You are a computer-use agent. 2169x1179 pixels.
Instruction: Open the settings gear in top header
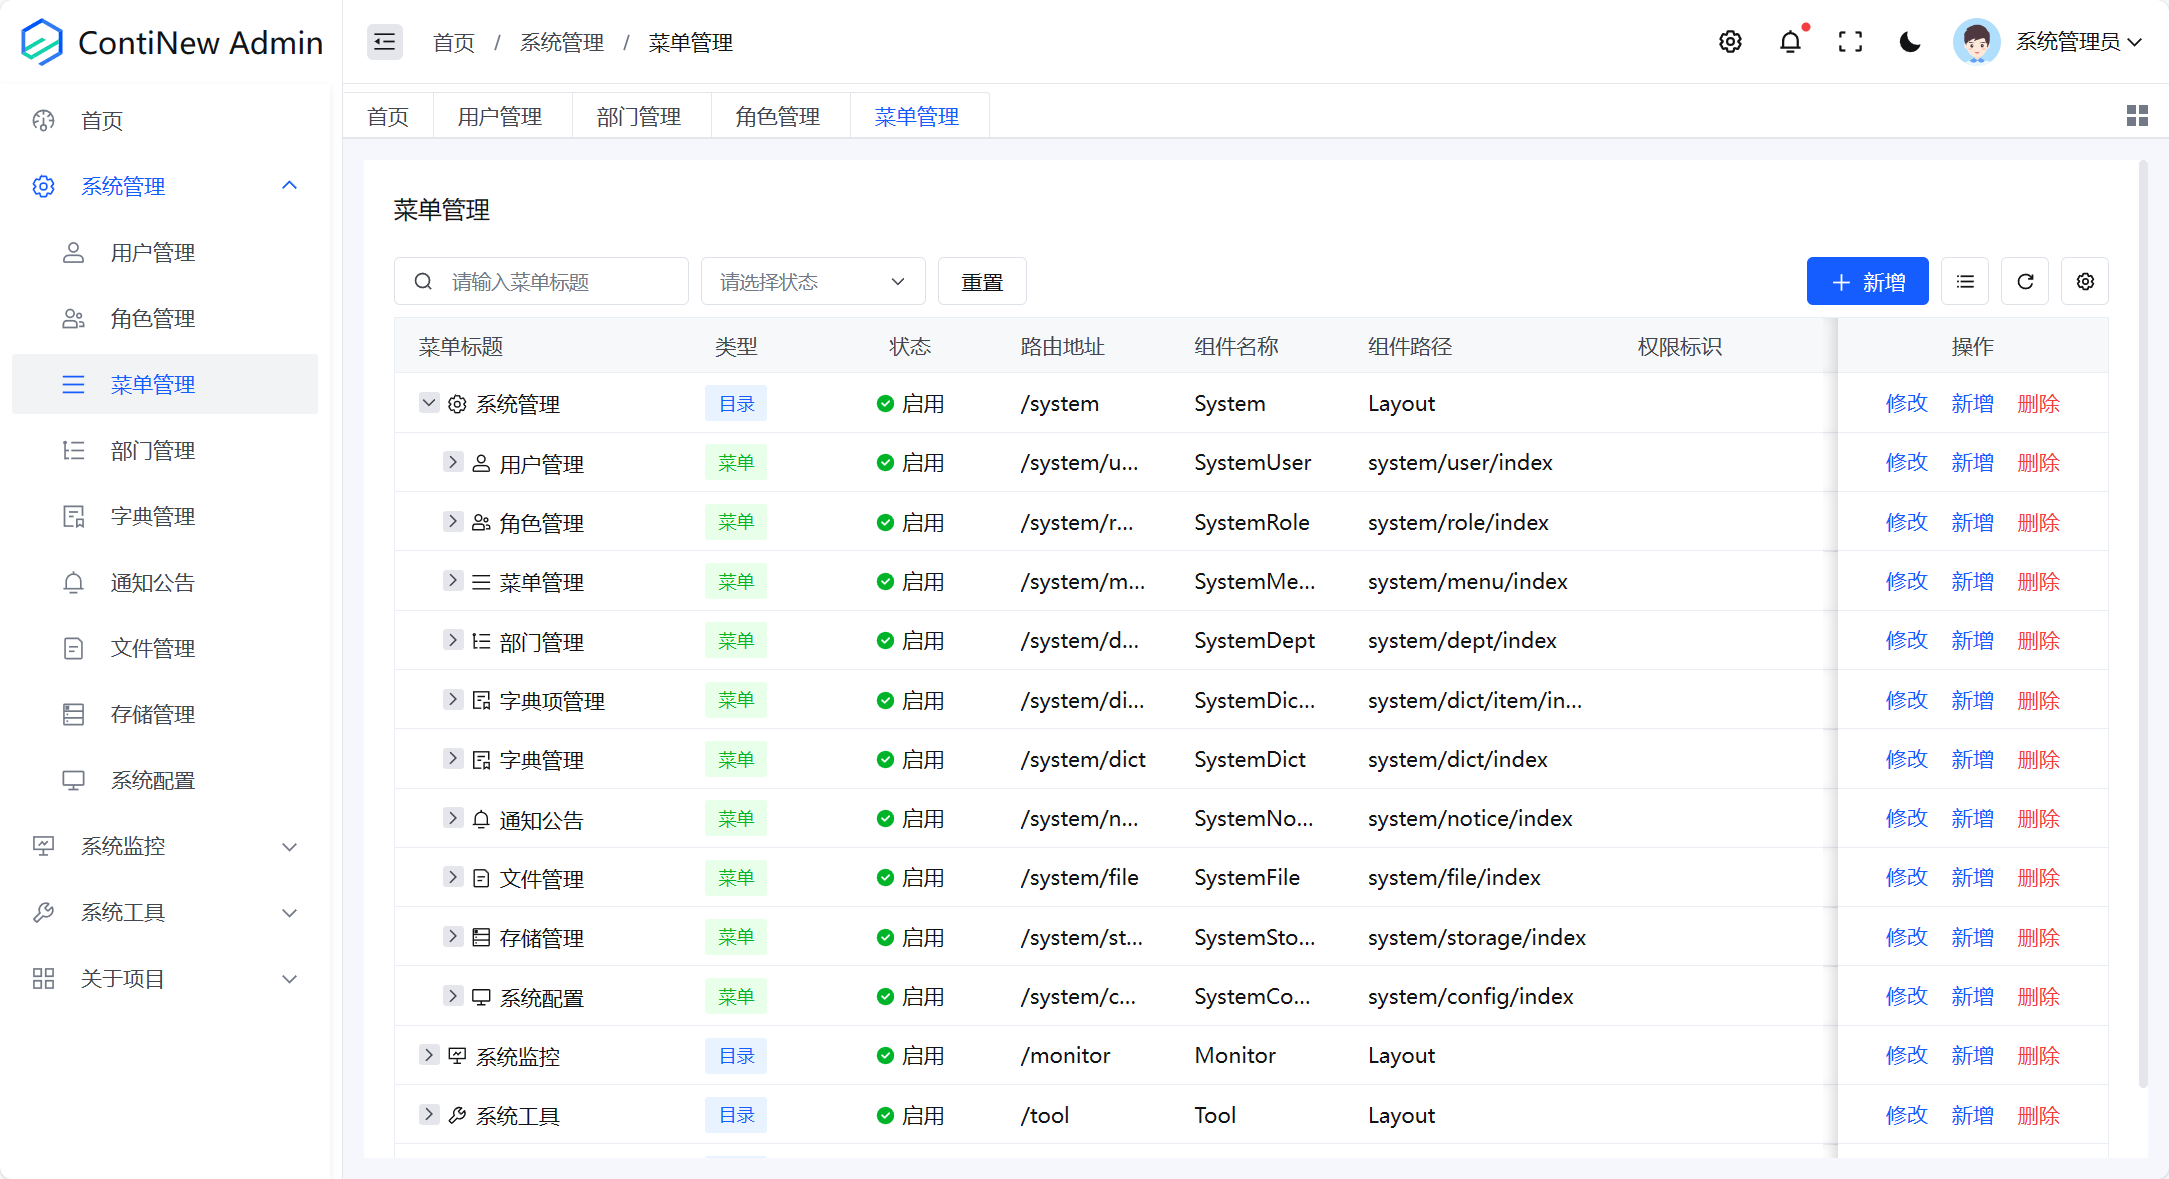coord(1730,42)
